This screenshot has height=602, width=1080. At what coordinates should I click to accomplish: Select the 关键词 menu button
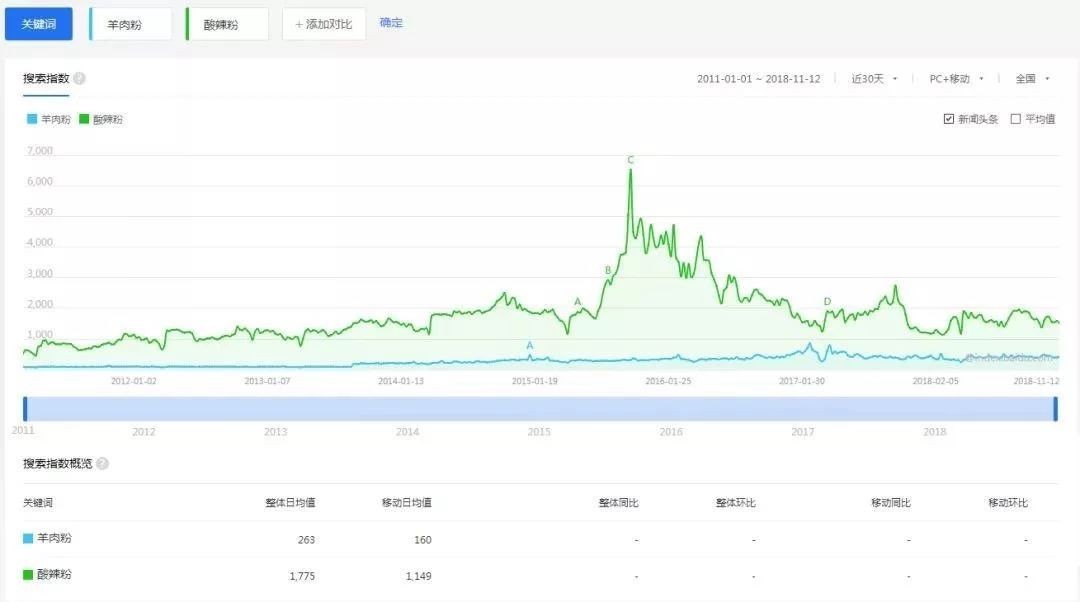pos(38,21)
